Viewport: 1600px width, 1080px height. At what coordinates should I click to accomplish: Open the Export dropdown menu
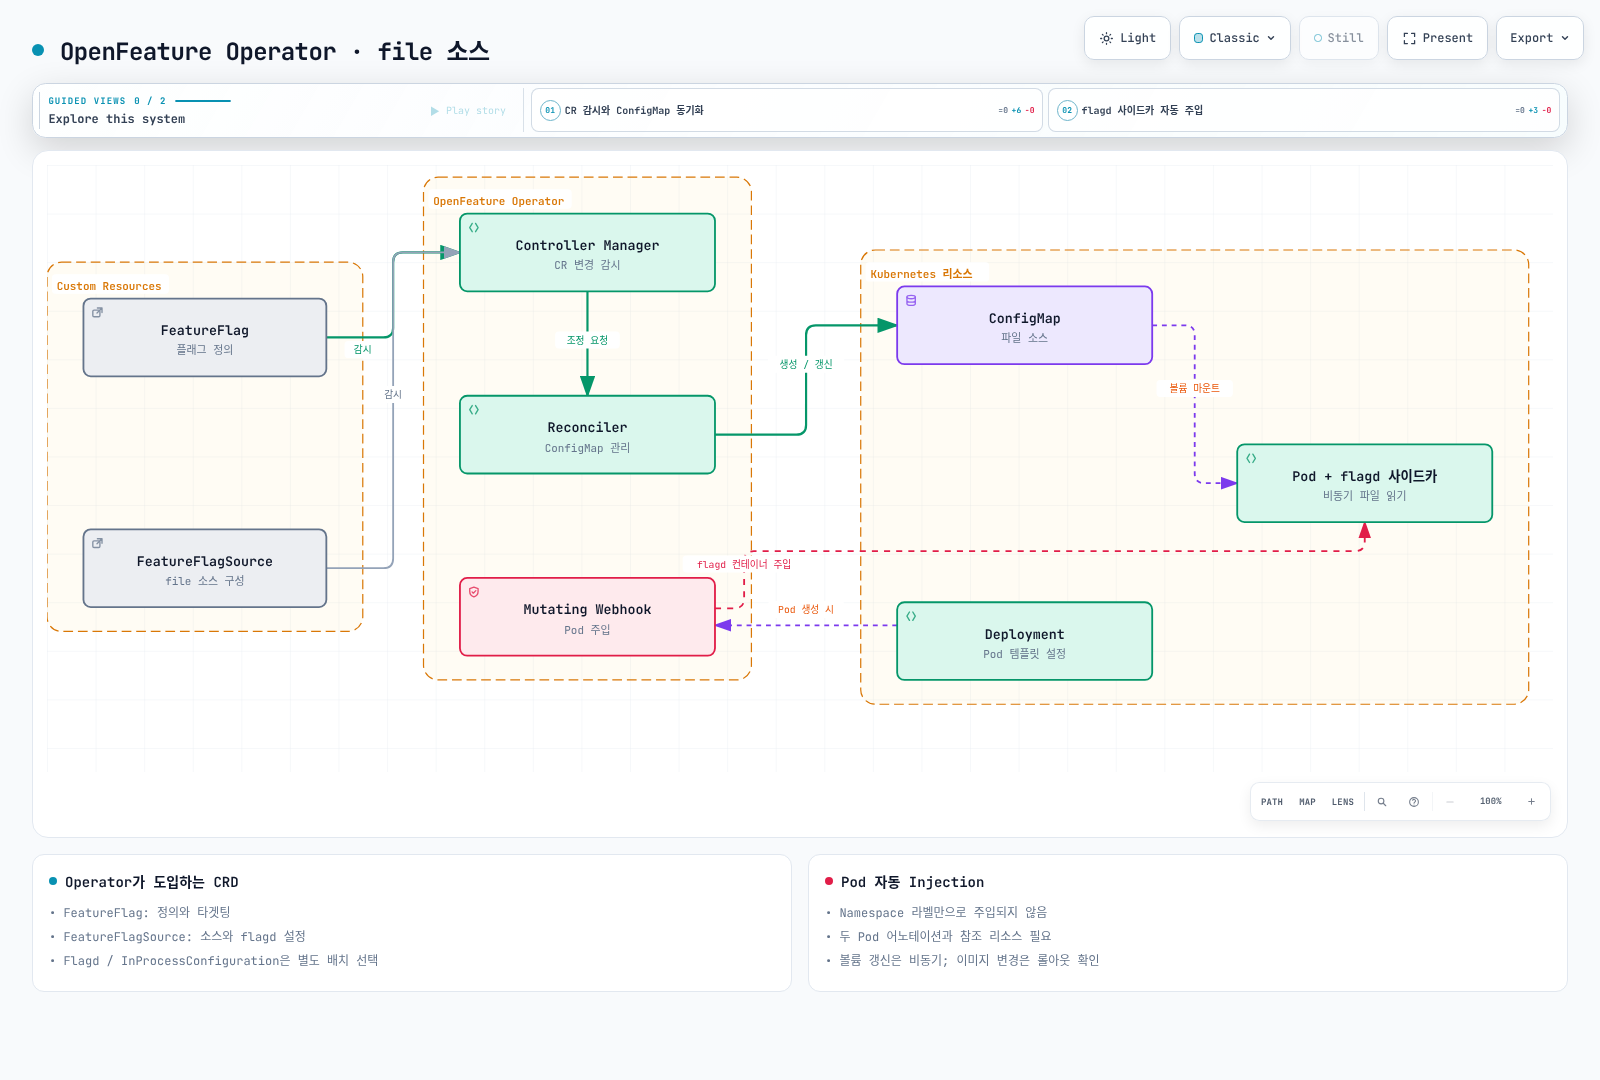[1539, 38]
